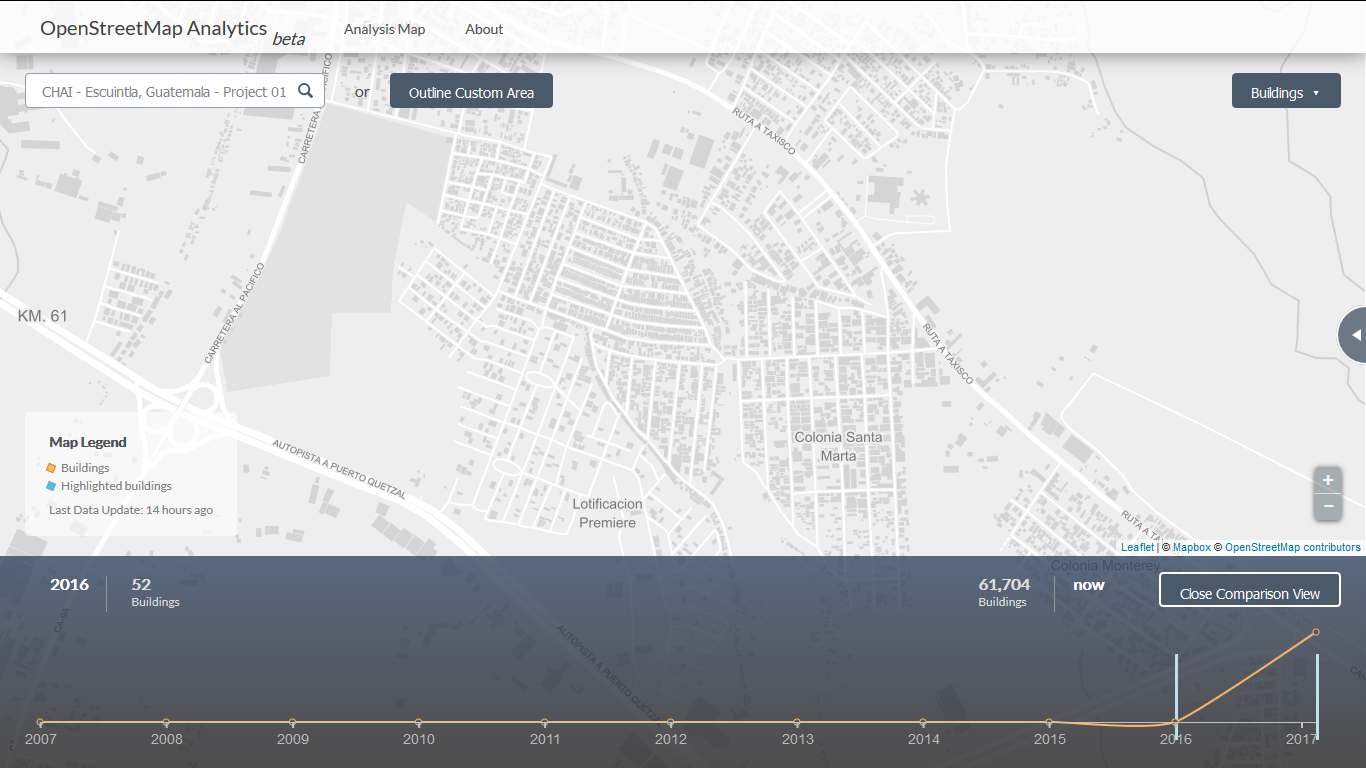Click the blue Highlighted buildings legend swatch
Image resolution: width=1366 pixels, height=768 pixels.
tap(51, 486)
